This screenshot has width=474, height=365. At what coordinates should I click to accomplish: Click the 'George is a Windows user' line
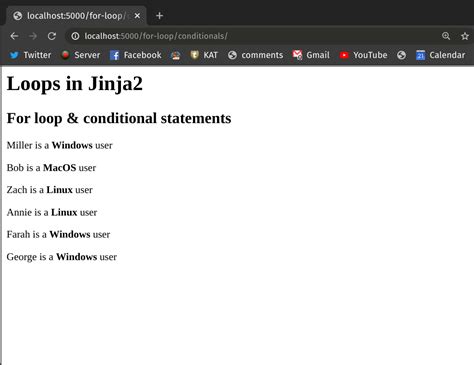(62, 257)
